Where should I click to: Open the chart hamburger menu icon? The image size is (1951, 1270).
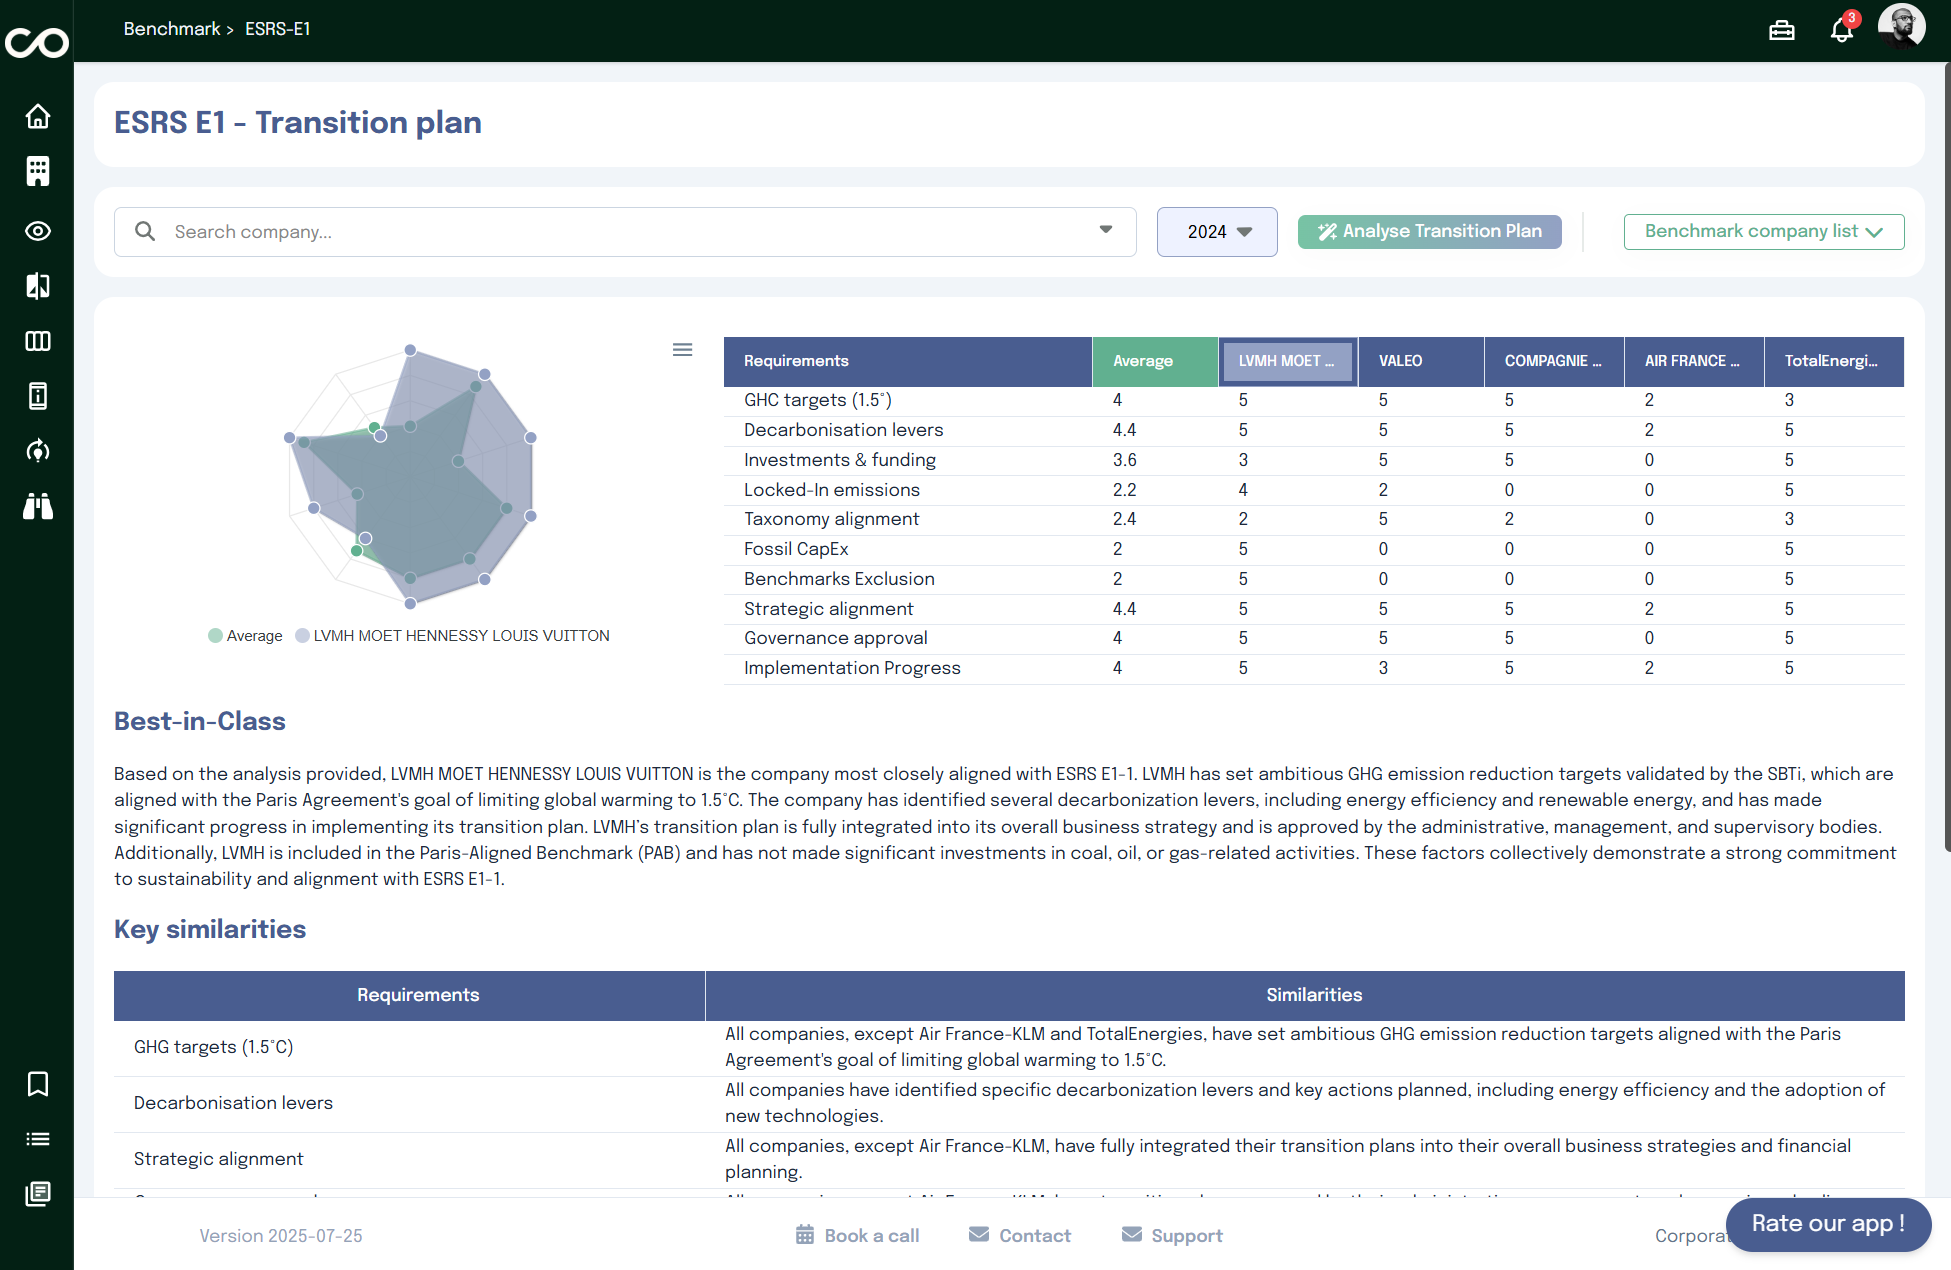point(682,349)
